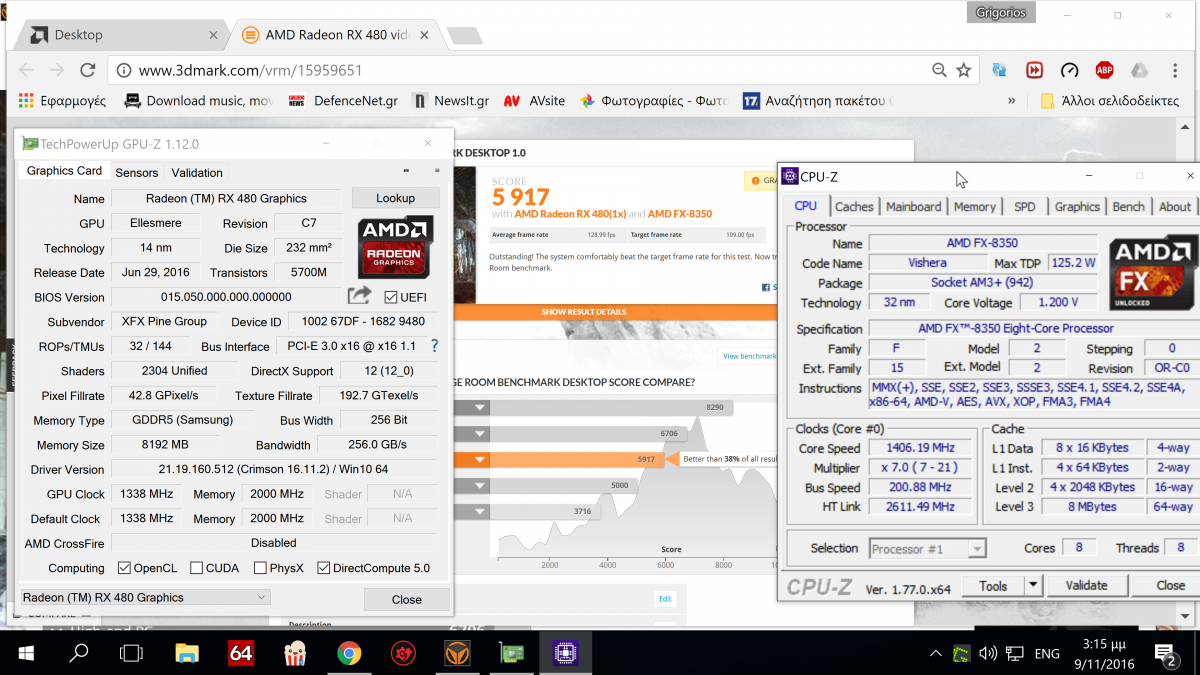Open the Processor #1 selection dropdown

pyautogui.click(x=927, y=548)
